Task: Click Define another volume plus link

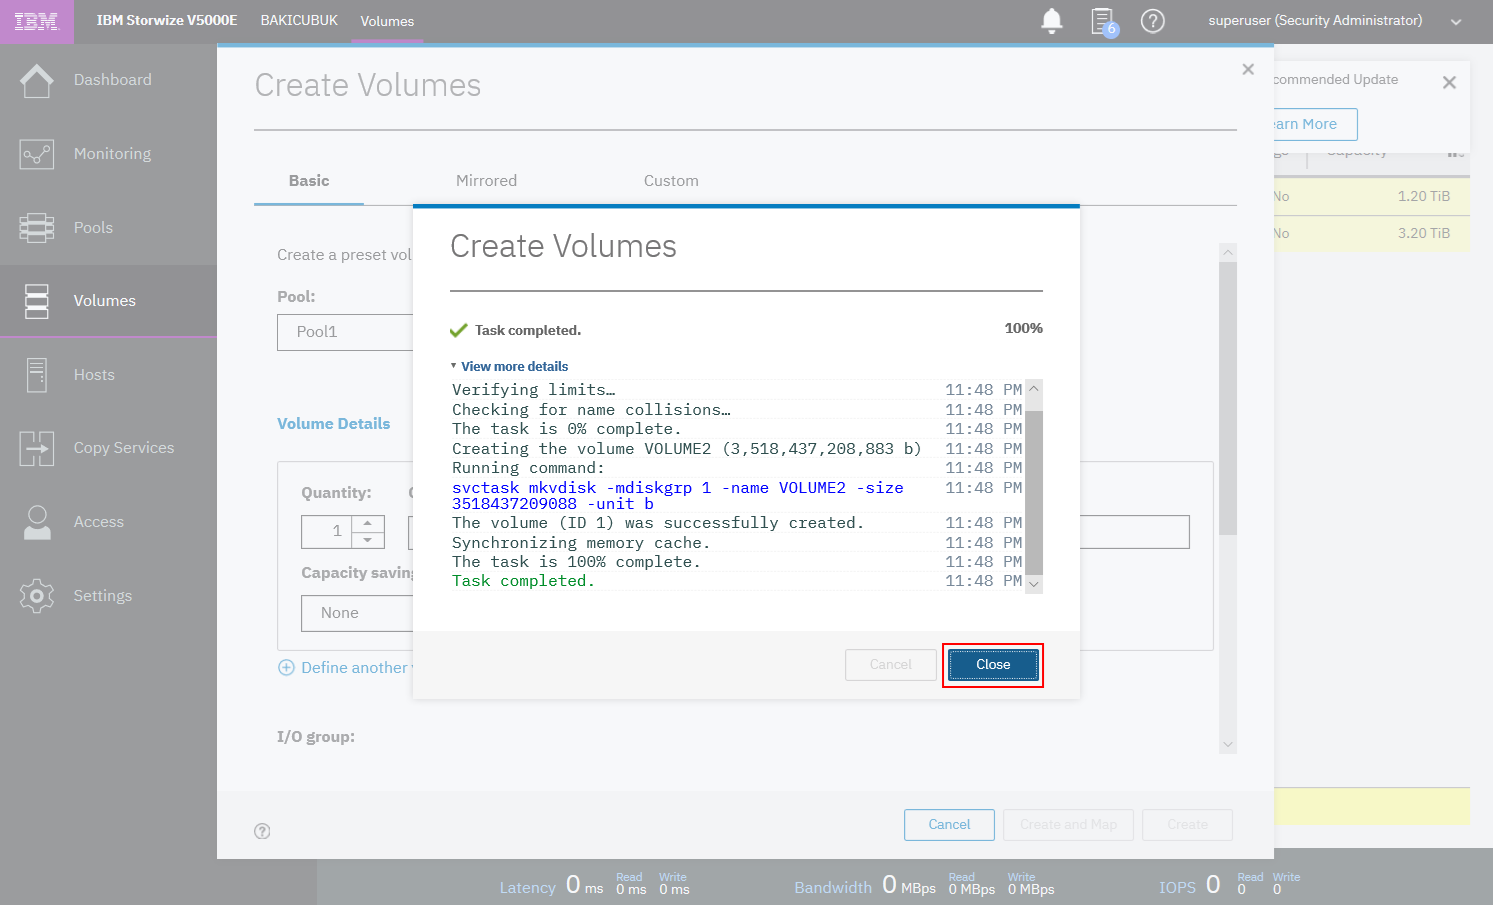Action: click(x=345, y=668)
